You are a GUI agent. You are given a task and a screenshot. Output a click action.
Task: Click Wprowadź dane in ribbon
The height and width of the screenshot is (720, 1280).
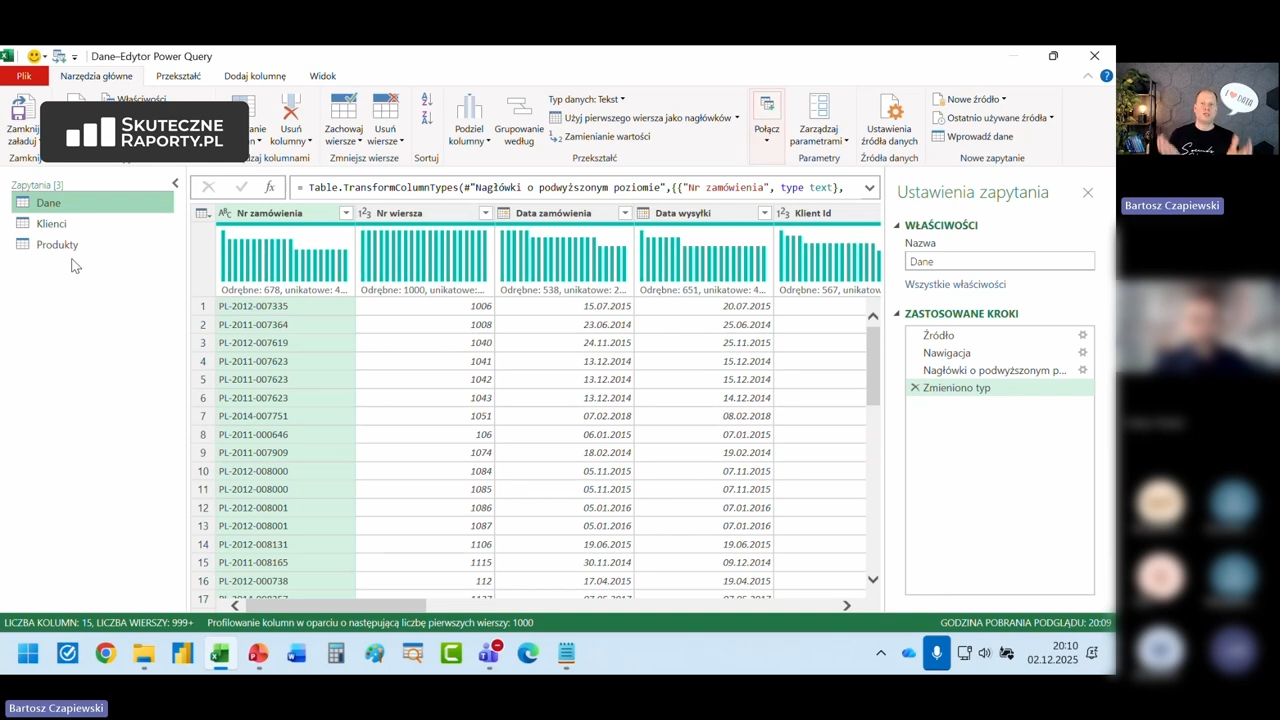[x=972, y=136]
